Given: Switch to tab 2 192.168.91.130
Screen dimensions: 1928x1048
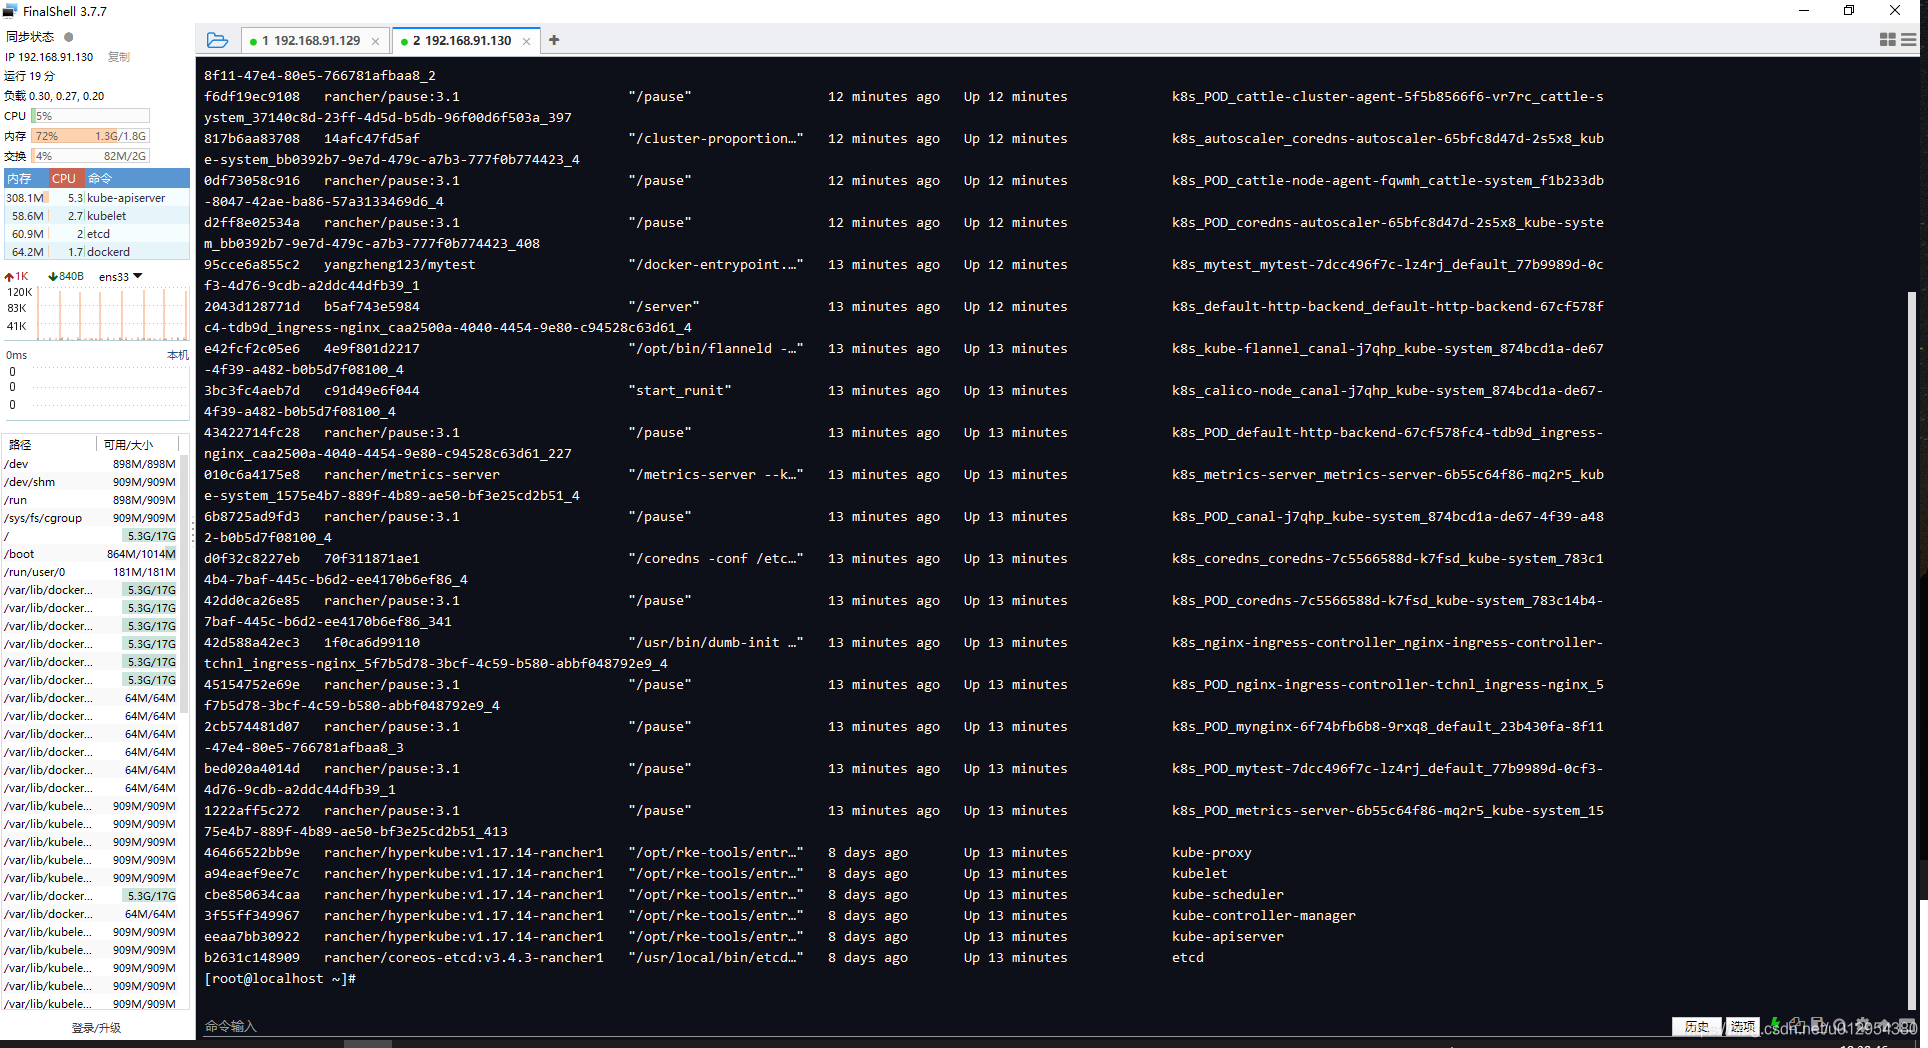Looking at the screenshot, I should (466, 41).
